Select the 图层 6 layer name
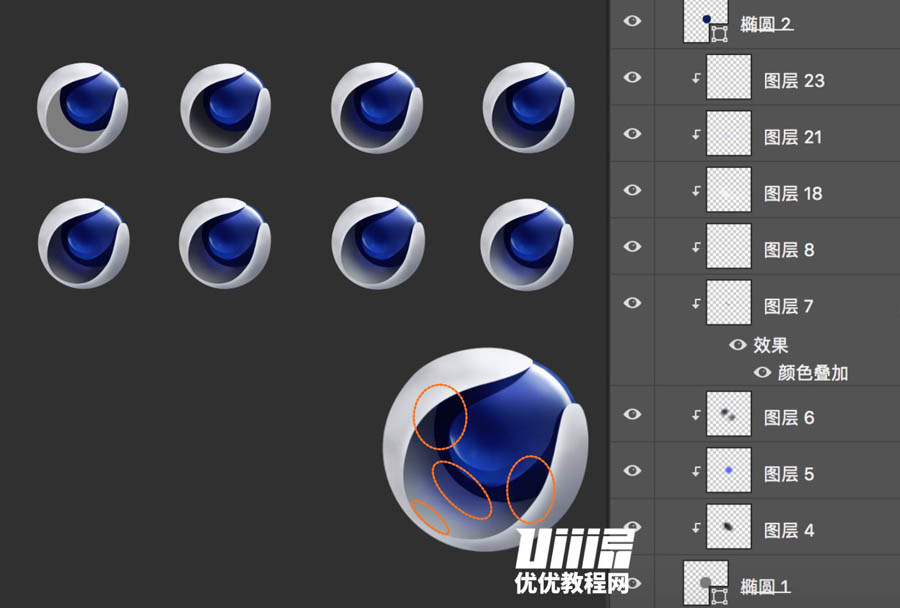Screen dimensions: 900x608 pyautogui.click(x=789, y=417)
